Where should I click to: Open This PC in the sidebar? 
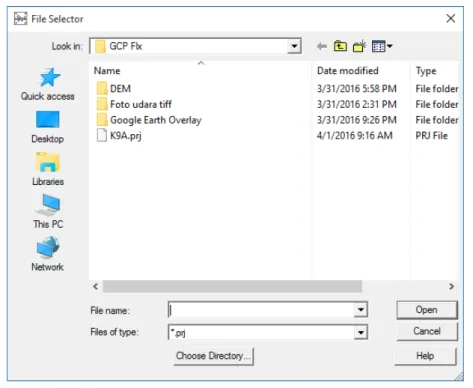[x=48, y=211]
